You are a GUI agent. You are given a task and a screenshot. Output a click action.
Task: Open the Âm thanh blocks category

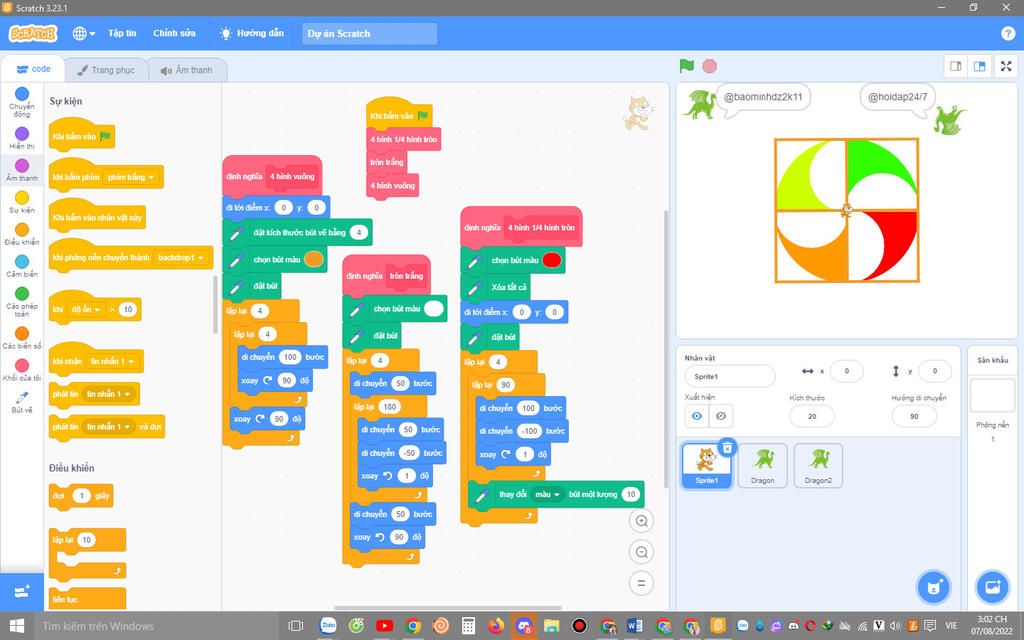(22, 170)
